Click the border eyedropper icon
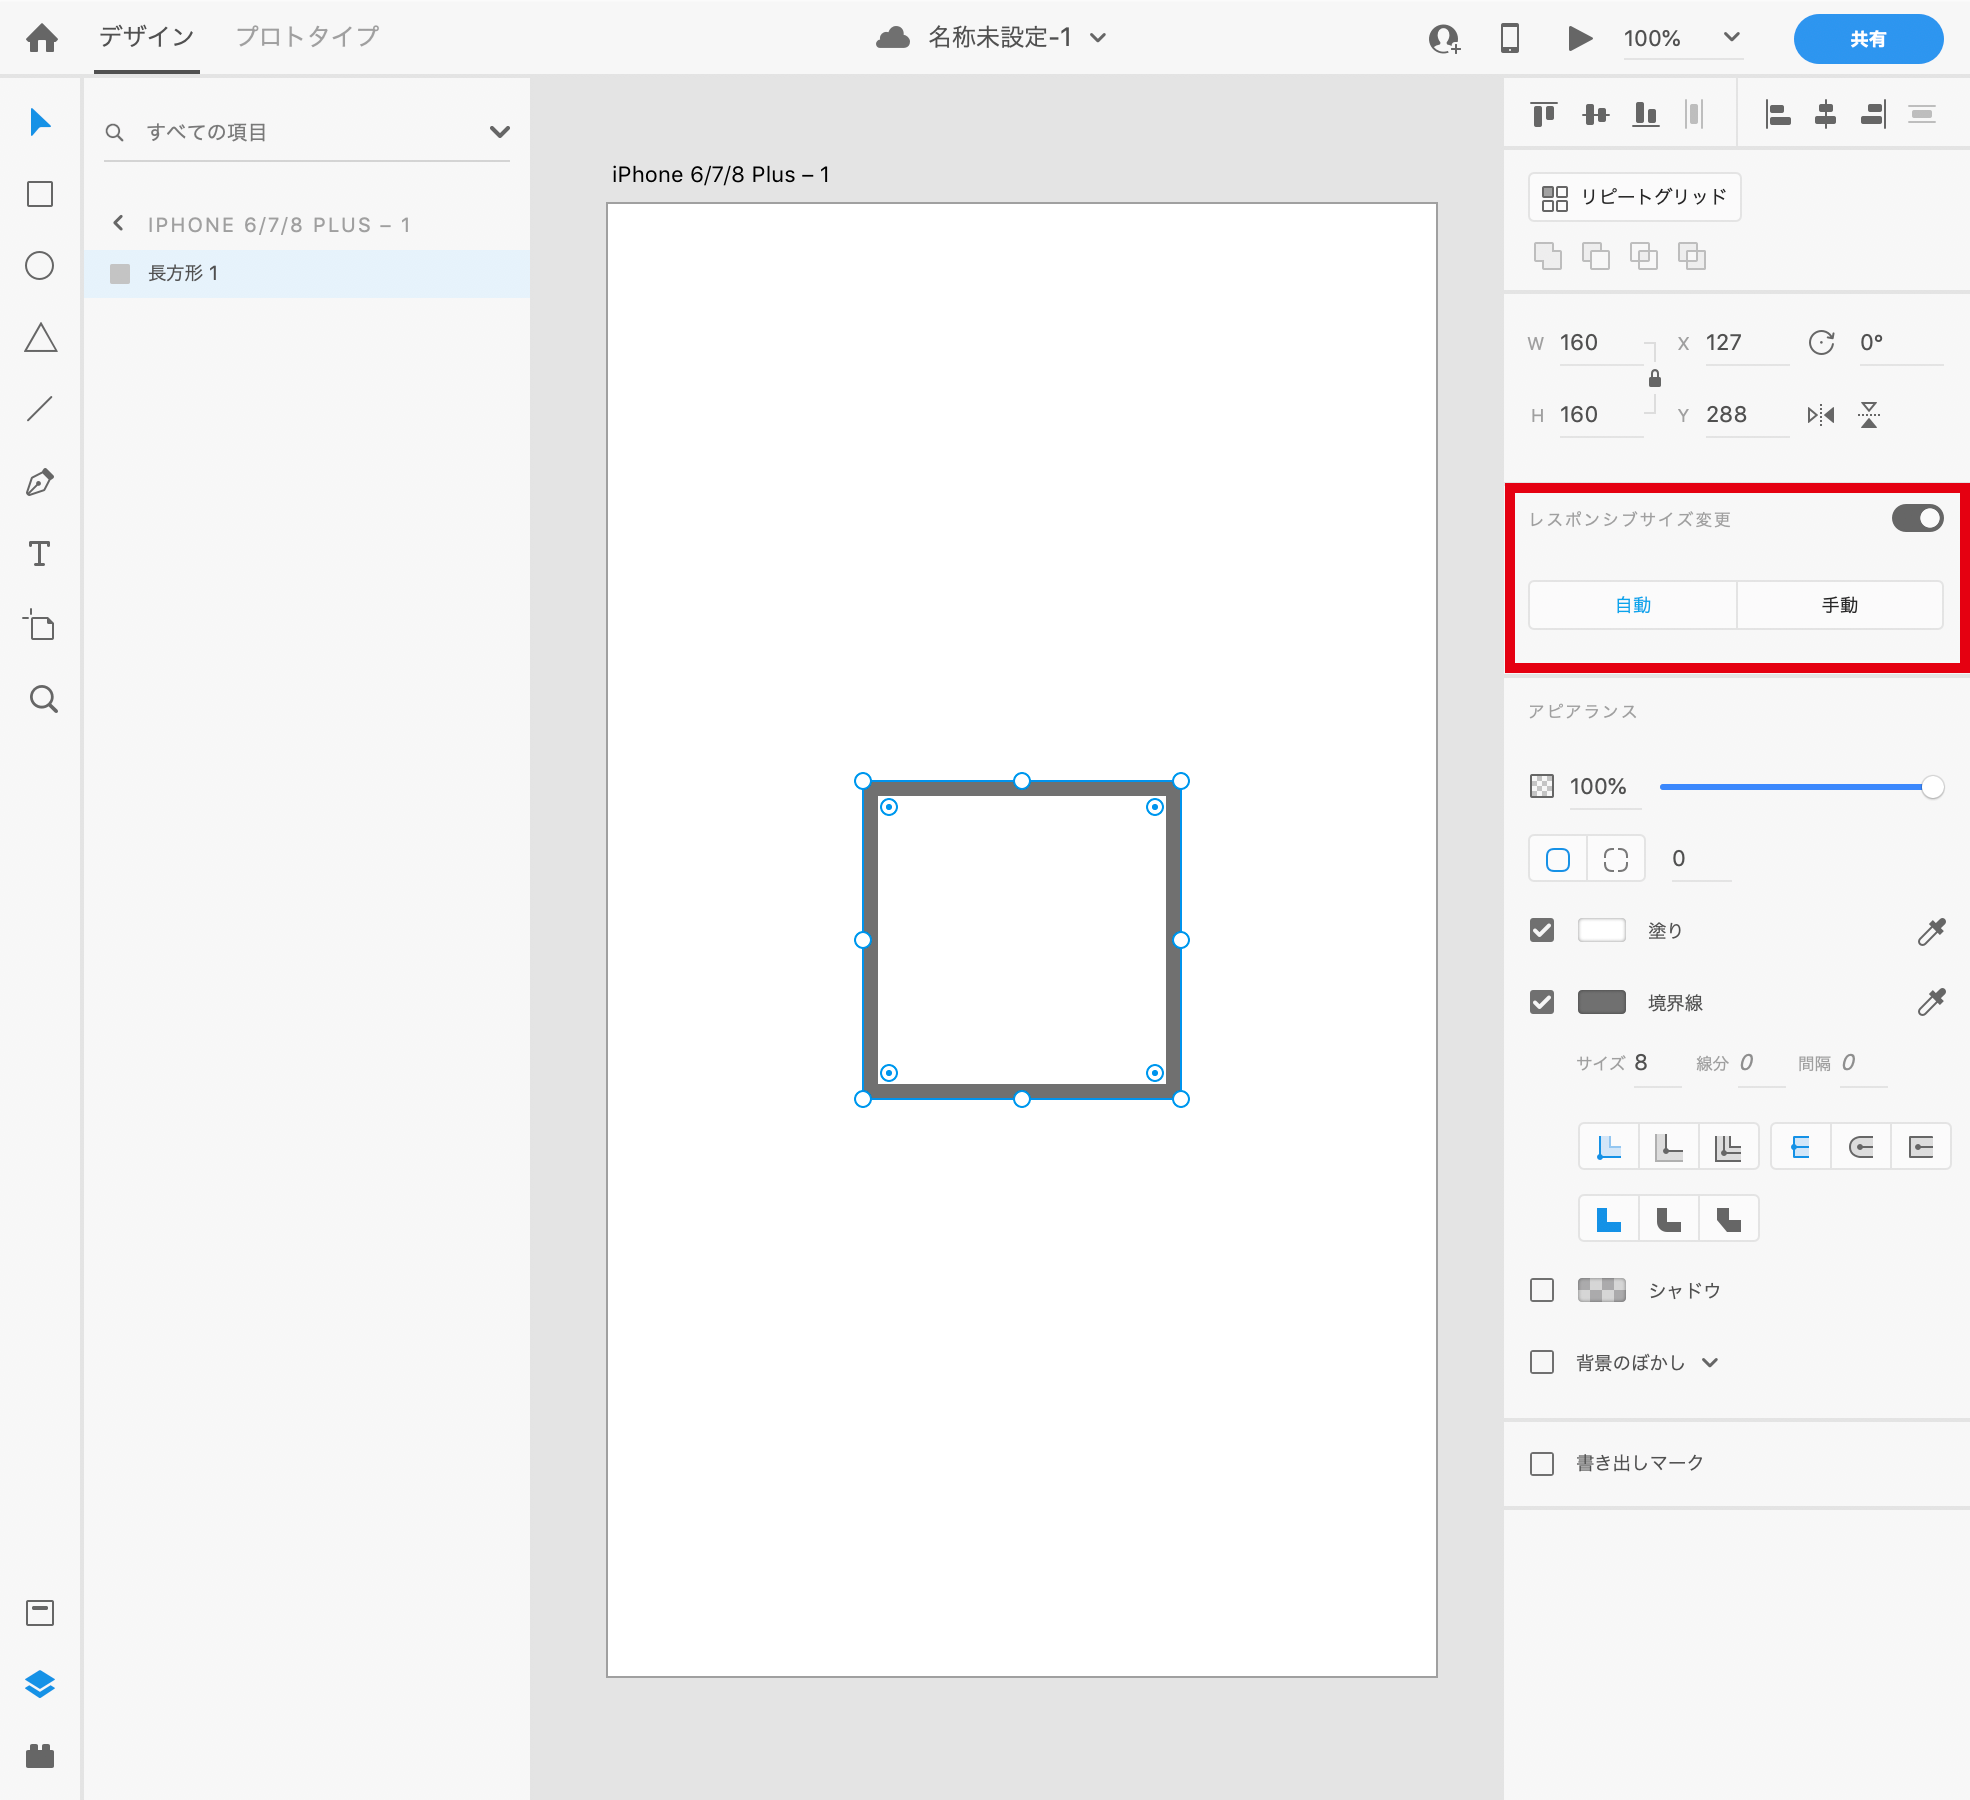1970x1800 pixels. point(1932,1002)
